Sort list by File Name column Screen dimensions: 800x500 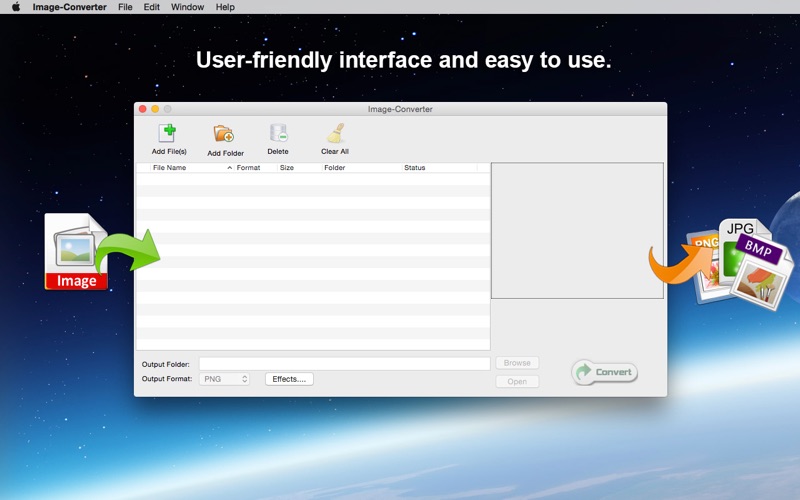pyautogui.click(x=191, y=167)
